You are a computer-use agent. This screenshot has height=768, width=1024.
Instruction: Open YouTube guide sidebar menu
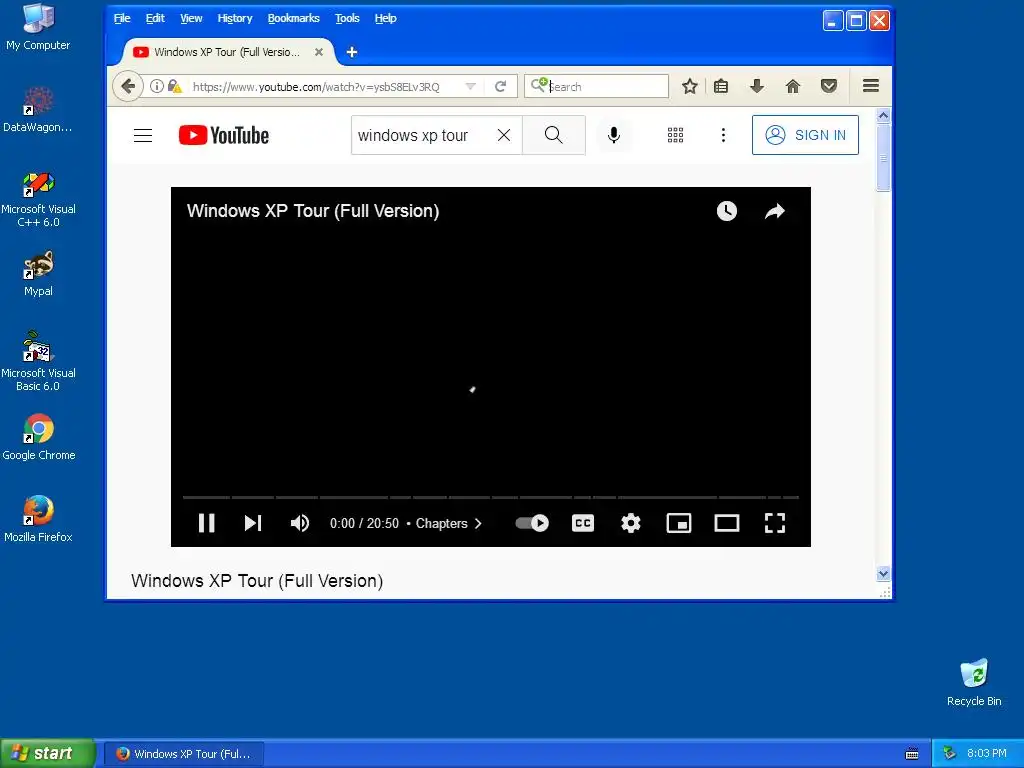[143, 135]
